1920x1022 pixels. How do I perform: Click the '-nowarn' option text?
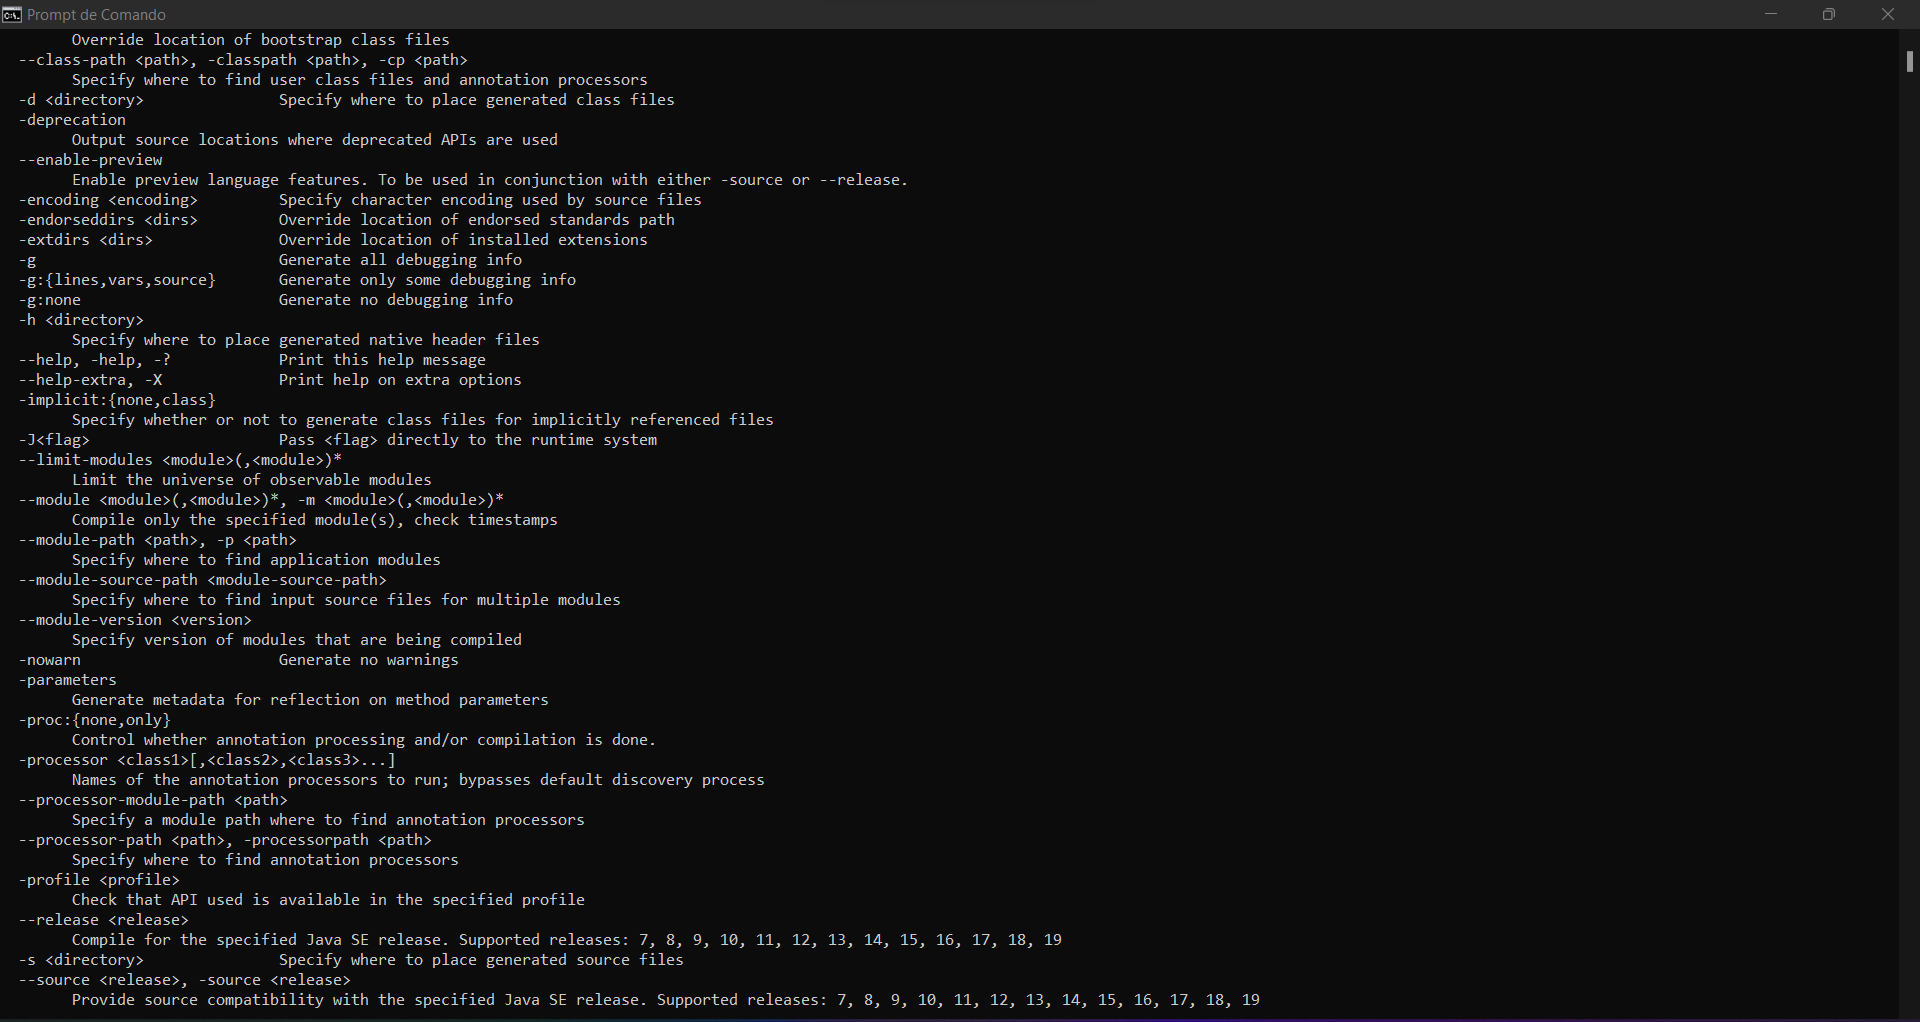pos(50,660)
